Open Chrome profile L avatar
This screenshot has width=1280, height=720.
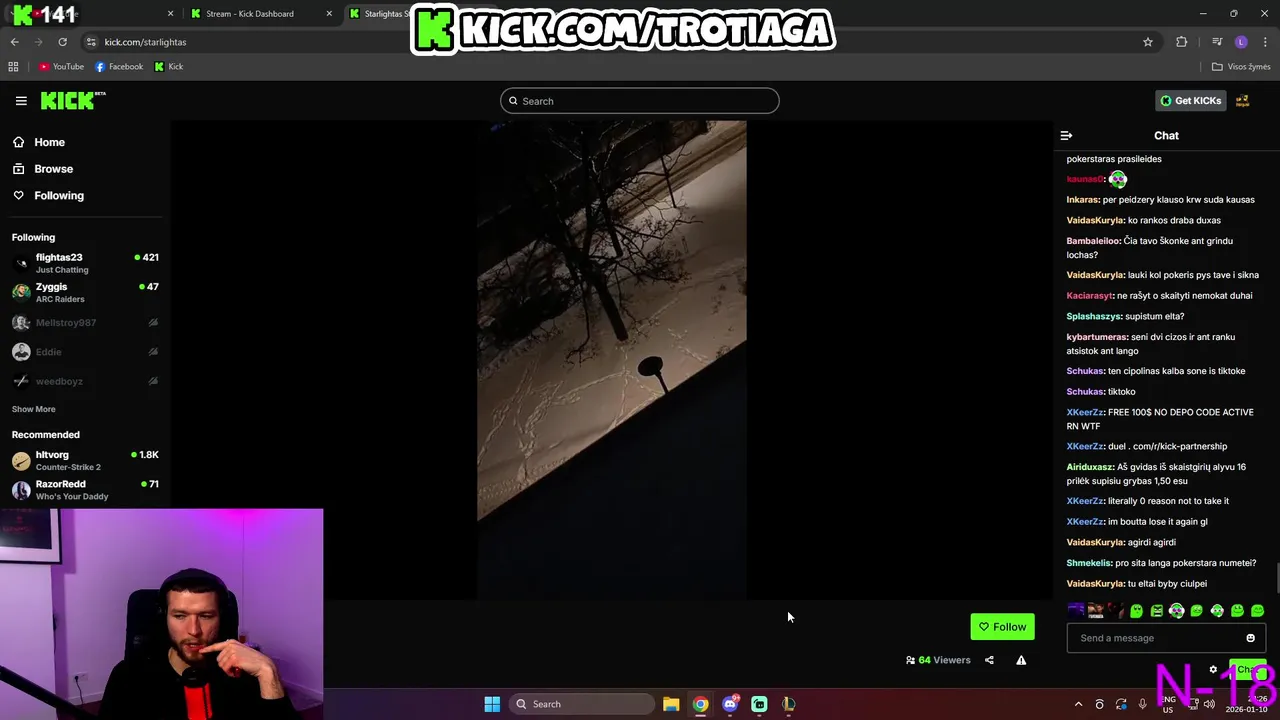click(1241, 42)
